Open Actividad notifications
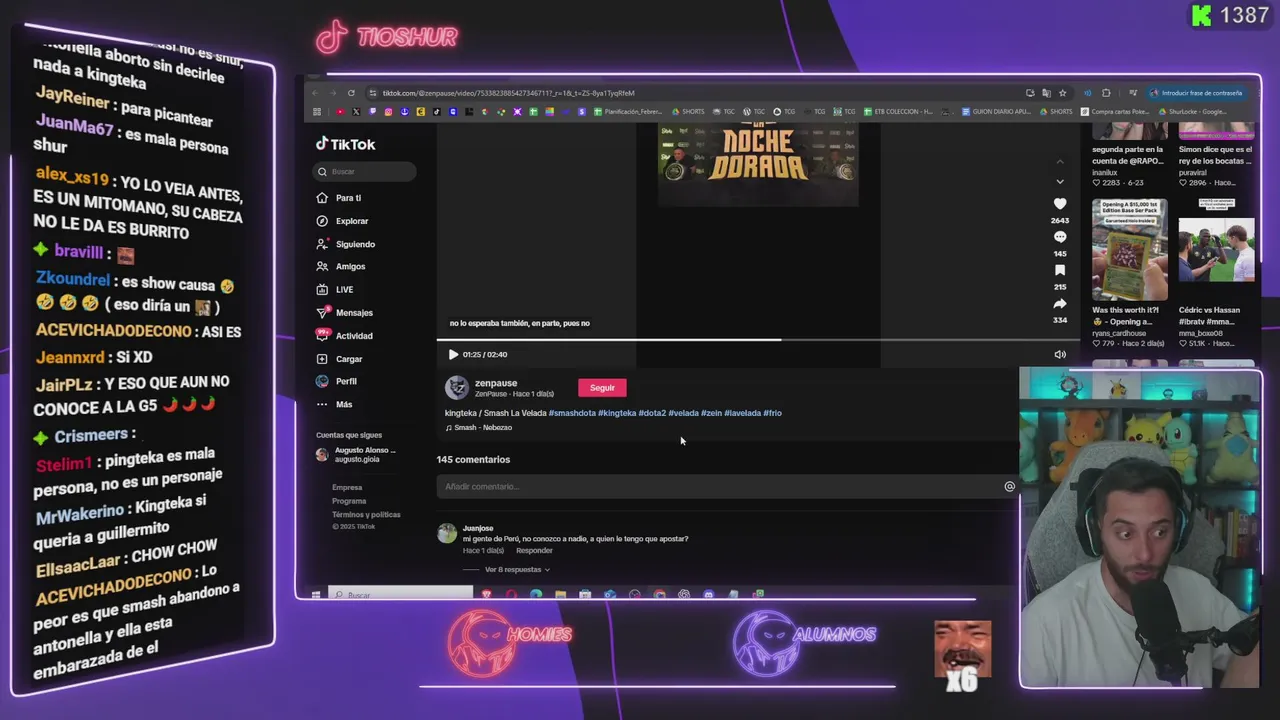Viewport: 1280px width, 720px height. (x=354, y=336)
